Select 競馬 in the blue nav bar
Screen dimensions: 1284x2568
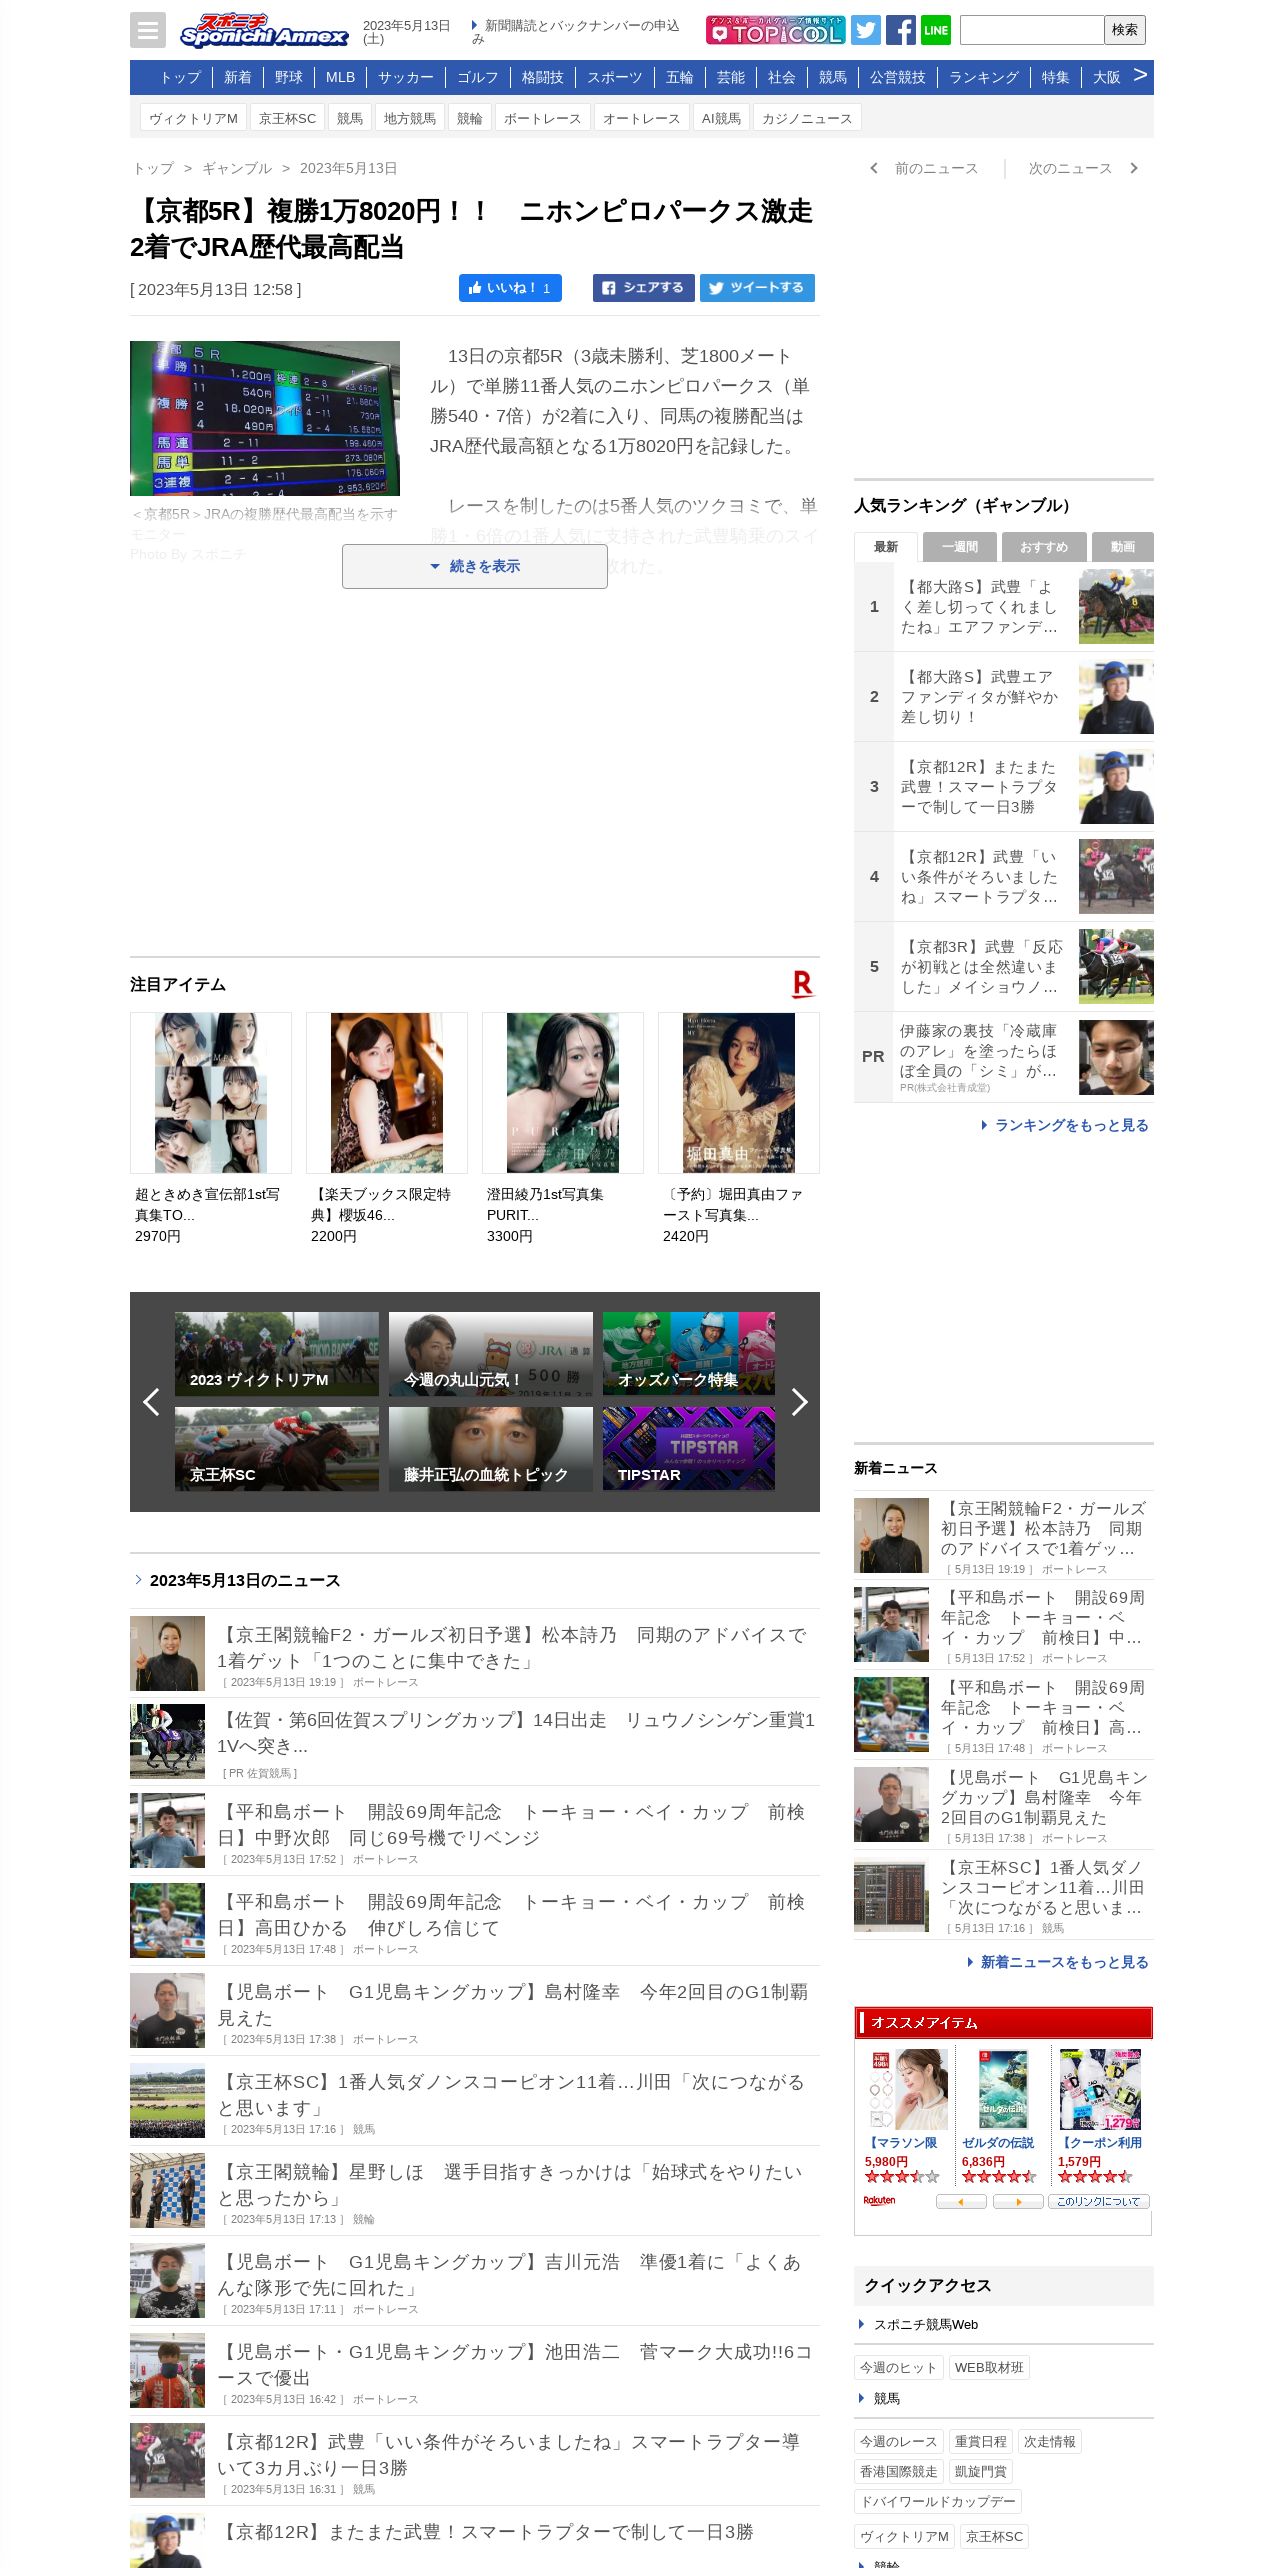[833, 77]
